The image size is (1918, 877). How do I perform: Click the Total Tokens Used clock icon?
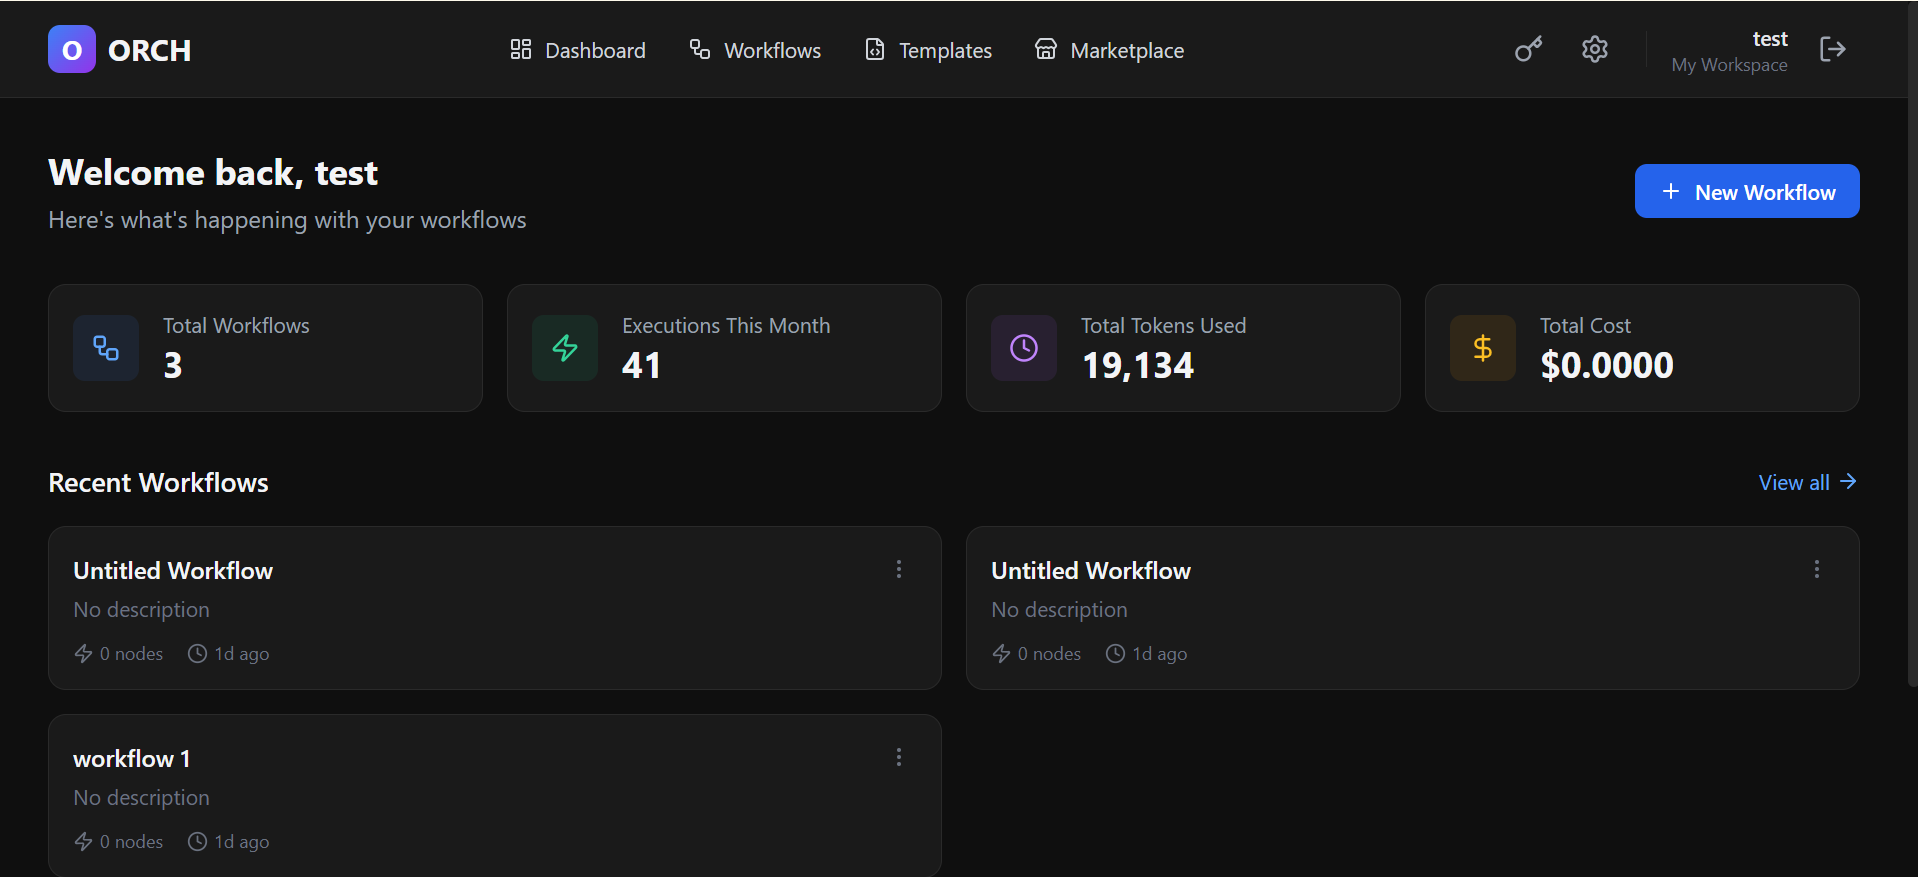pos(1024,348)
